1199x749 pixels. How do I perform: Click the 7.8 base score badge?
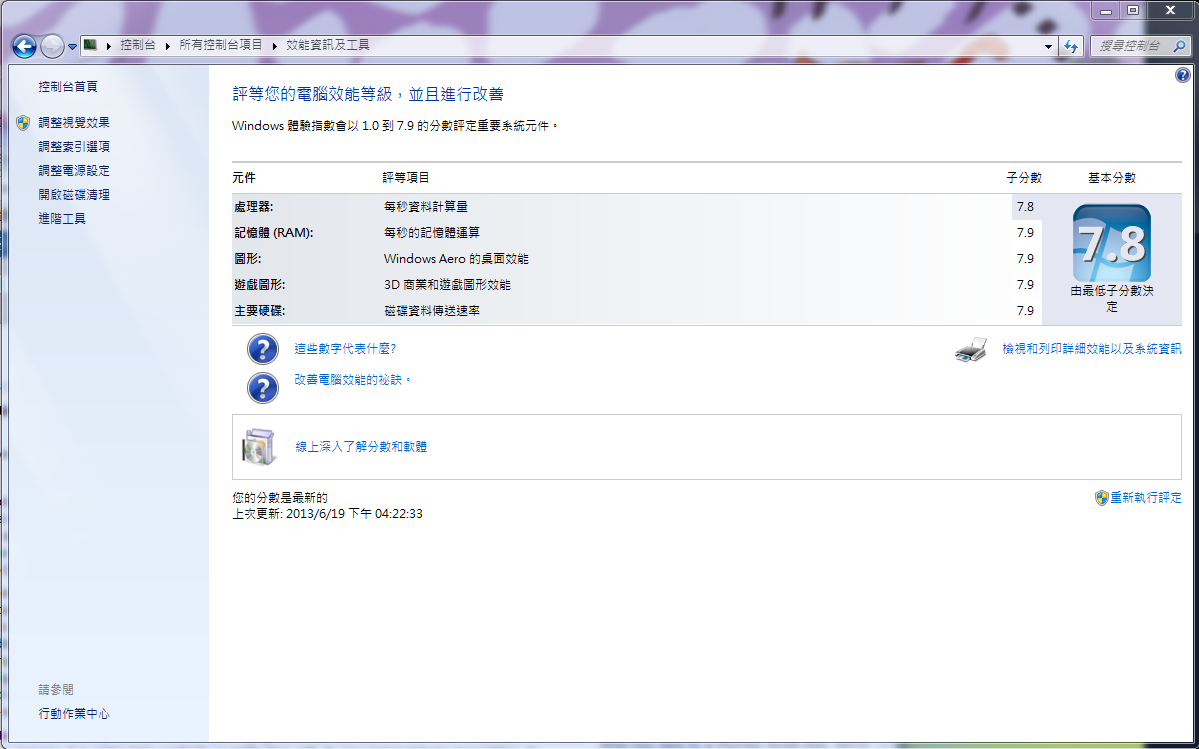point(1112,244)
